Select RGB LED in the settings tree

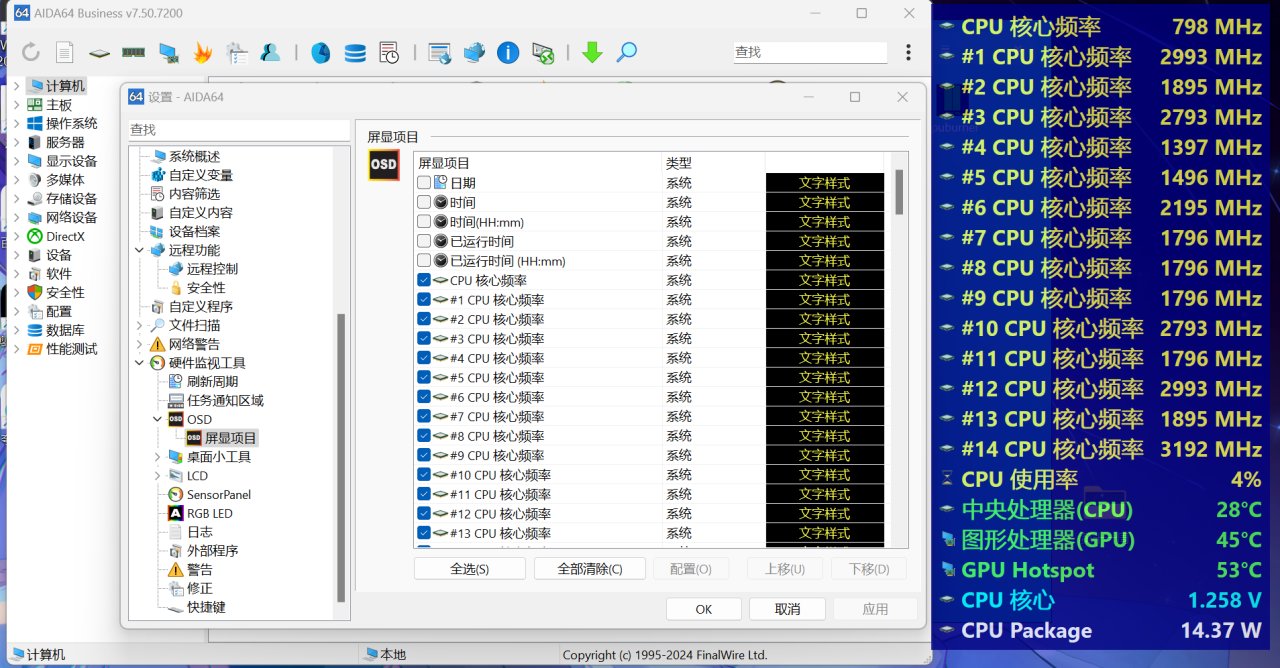pos(209,513)
